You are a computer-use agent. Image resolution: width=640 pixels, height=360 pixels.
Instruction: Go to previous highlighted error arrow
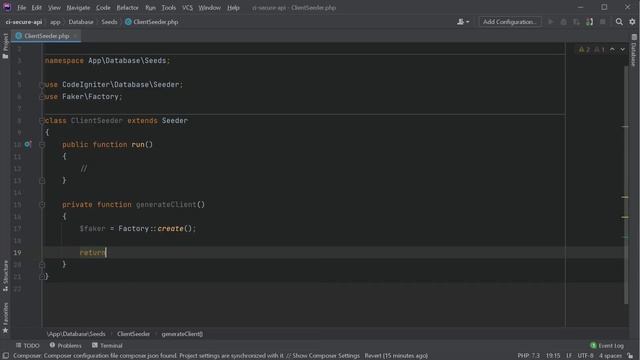tap(612, 49)
